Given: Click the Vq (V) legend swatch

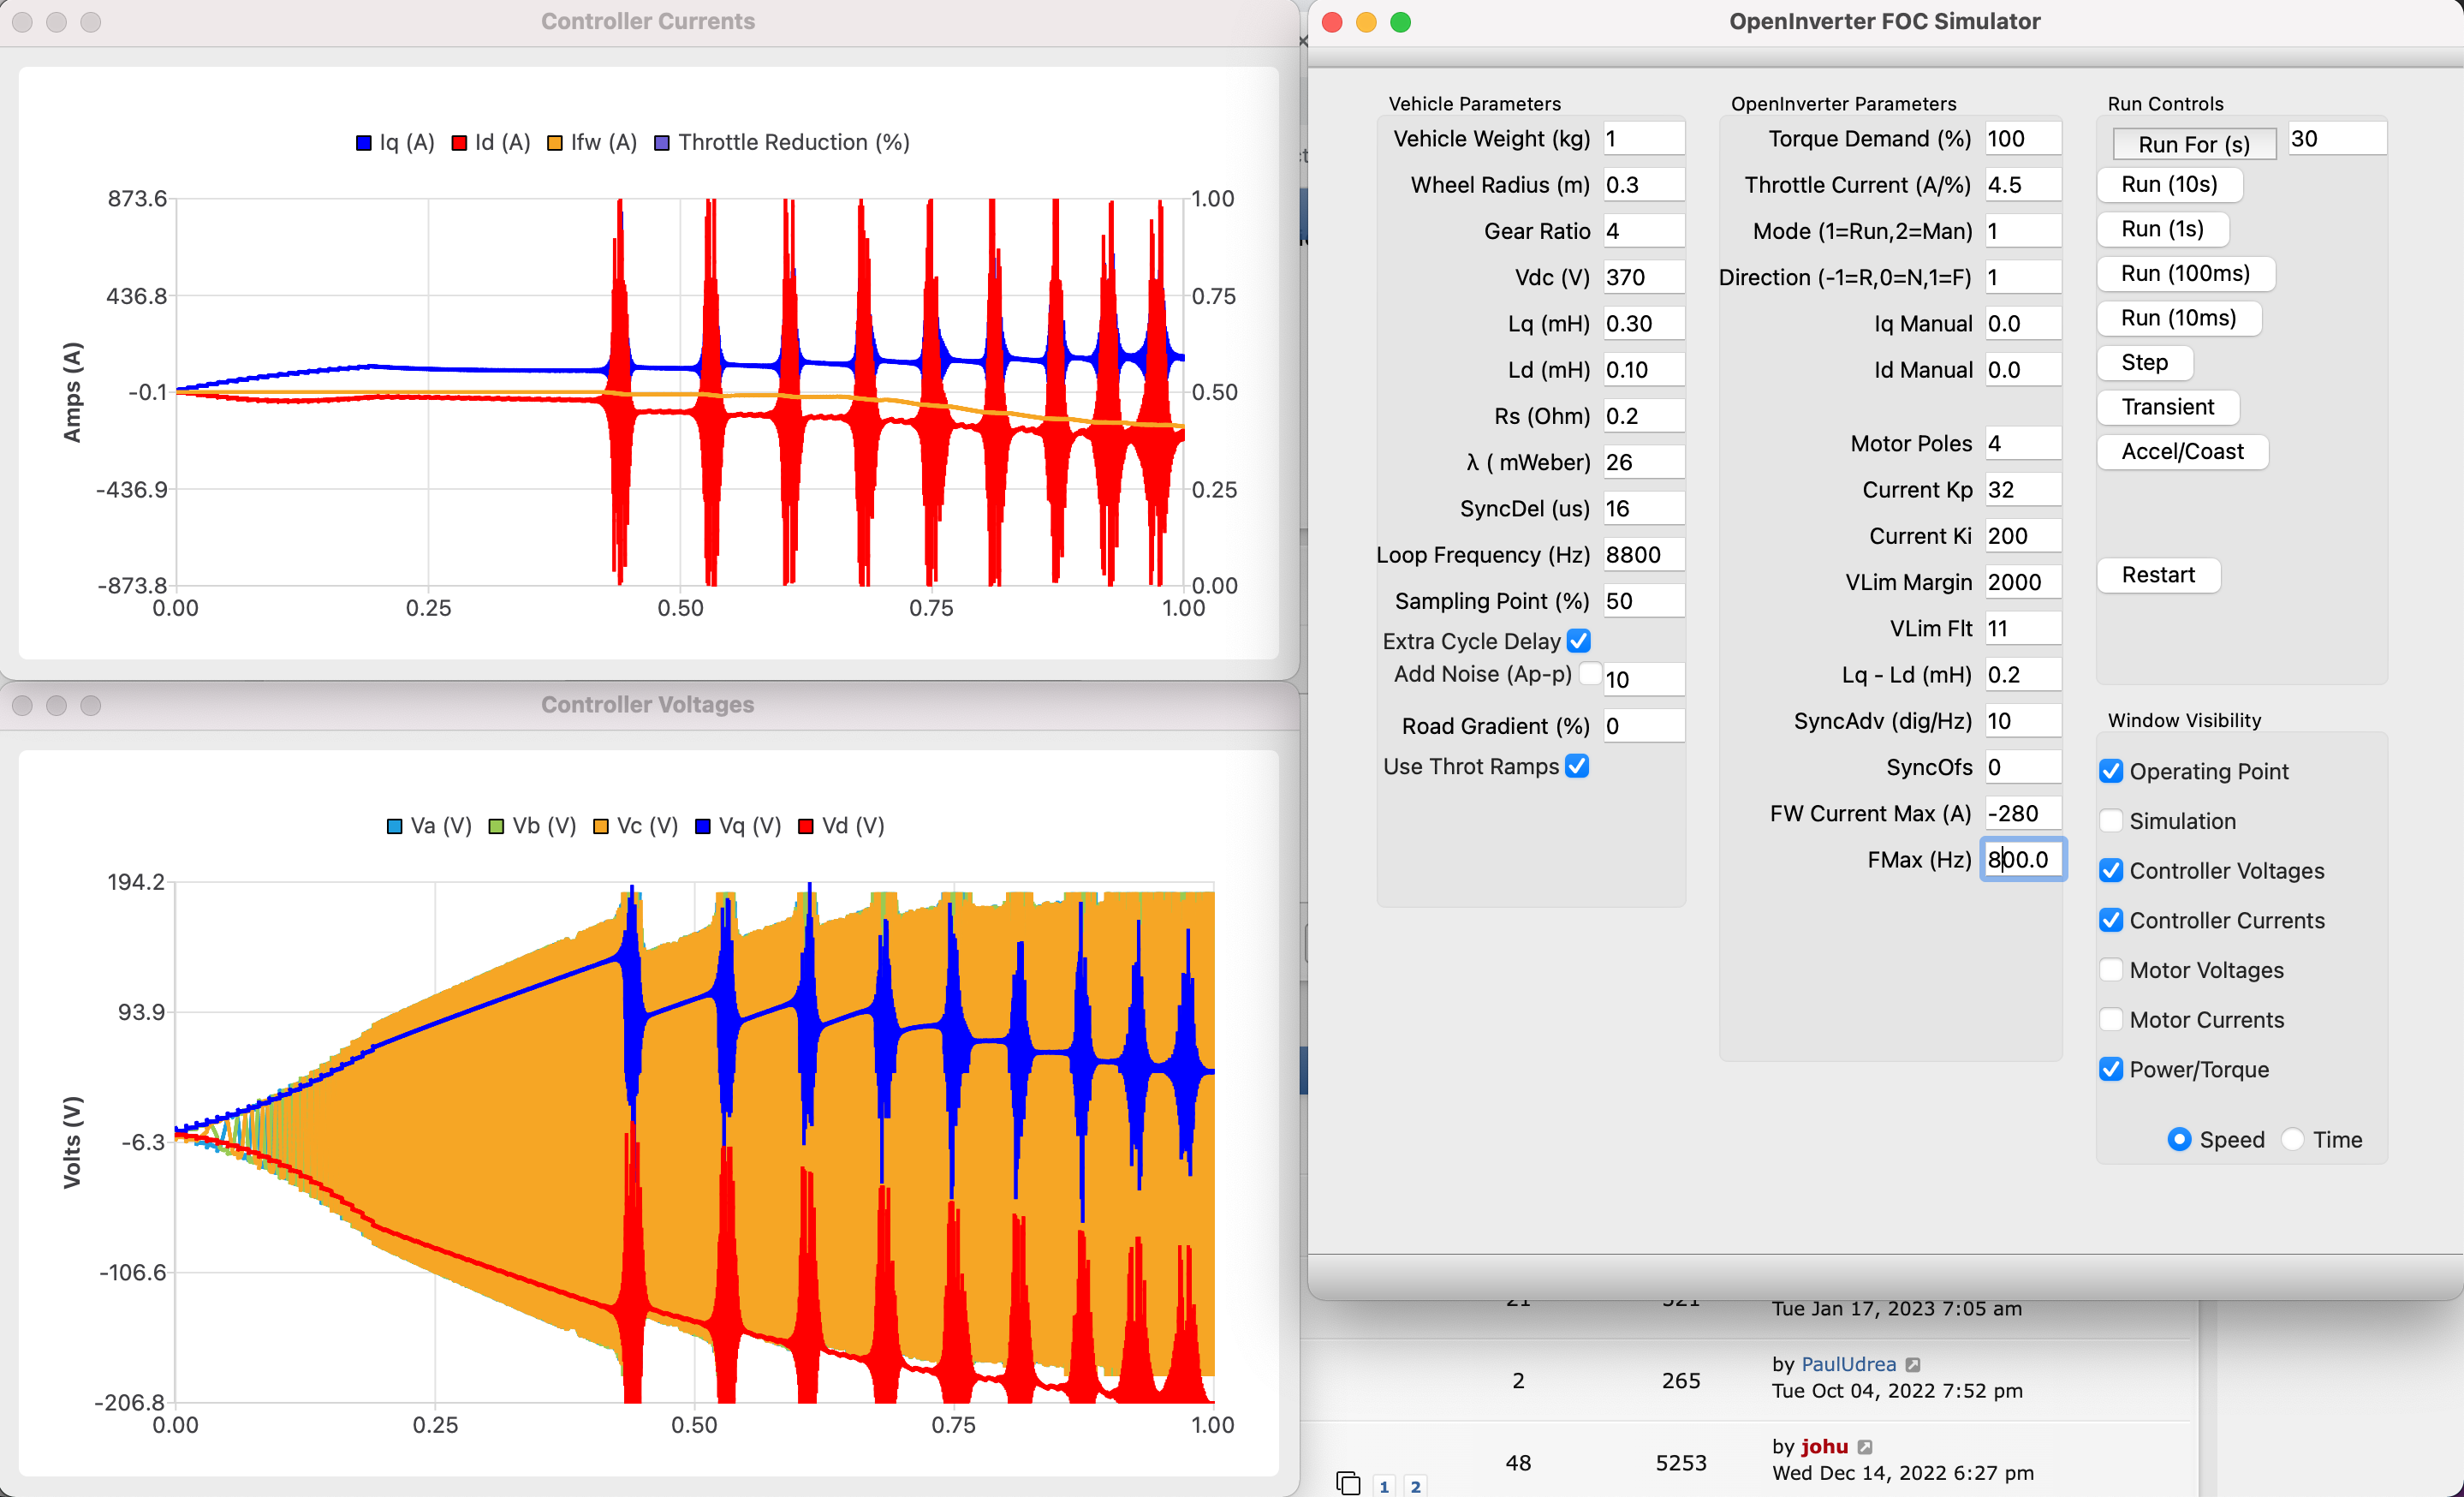Looking at the screenshot, I should [703, 826].
